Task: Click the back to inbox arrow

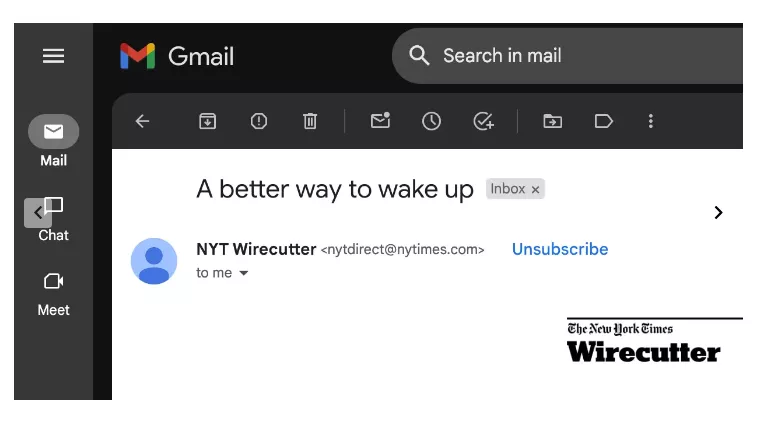Action: [x=142, y=121]
